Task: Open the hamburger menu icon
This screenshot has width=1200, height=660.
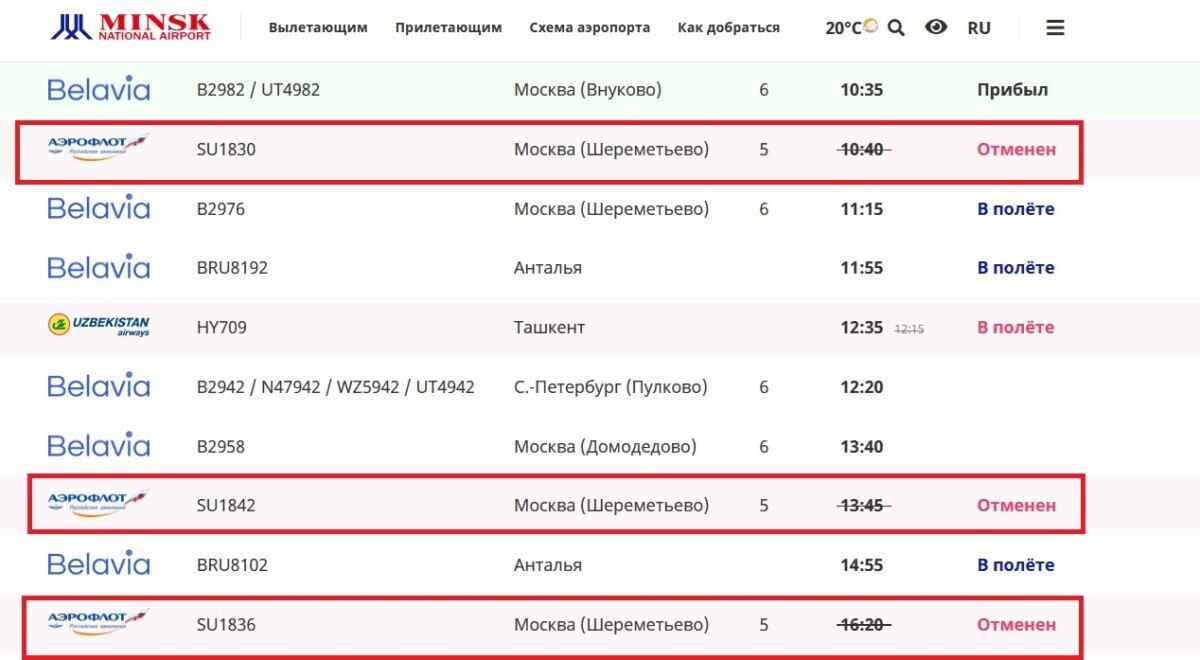Action: click(1055, 28)
